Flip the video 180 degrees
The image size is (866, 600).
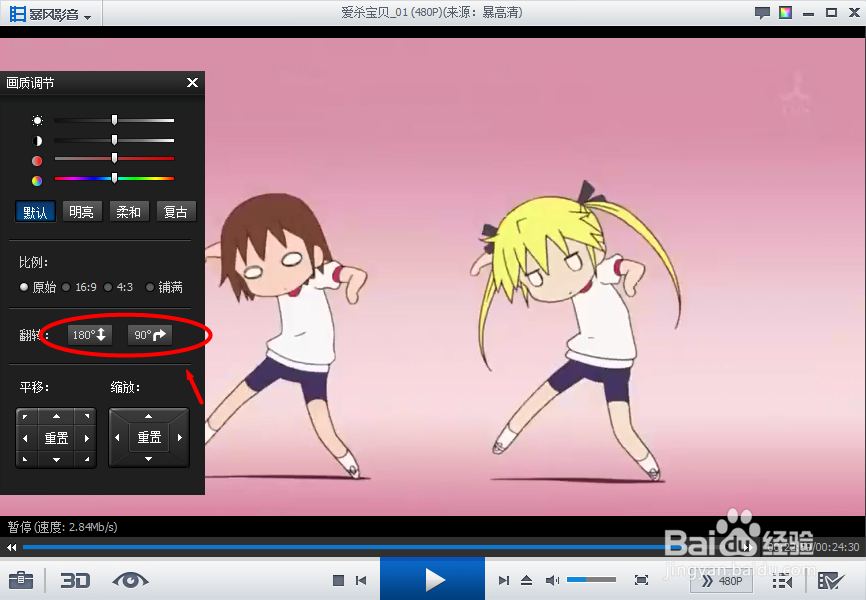point(90,335)
